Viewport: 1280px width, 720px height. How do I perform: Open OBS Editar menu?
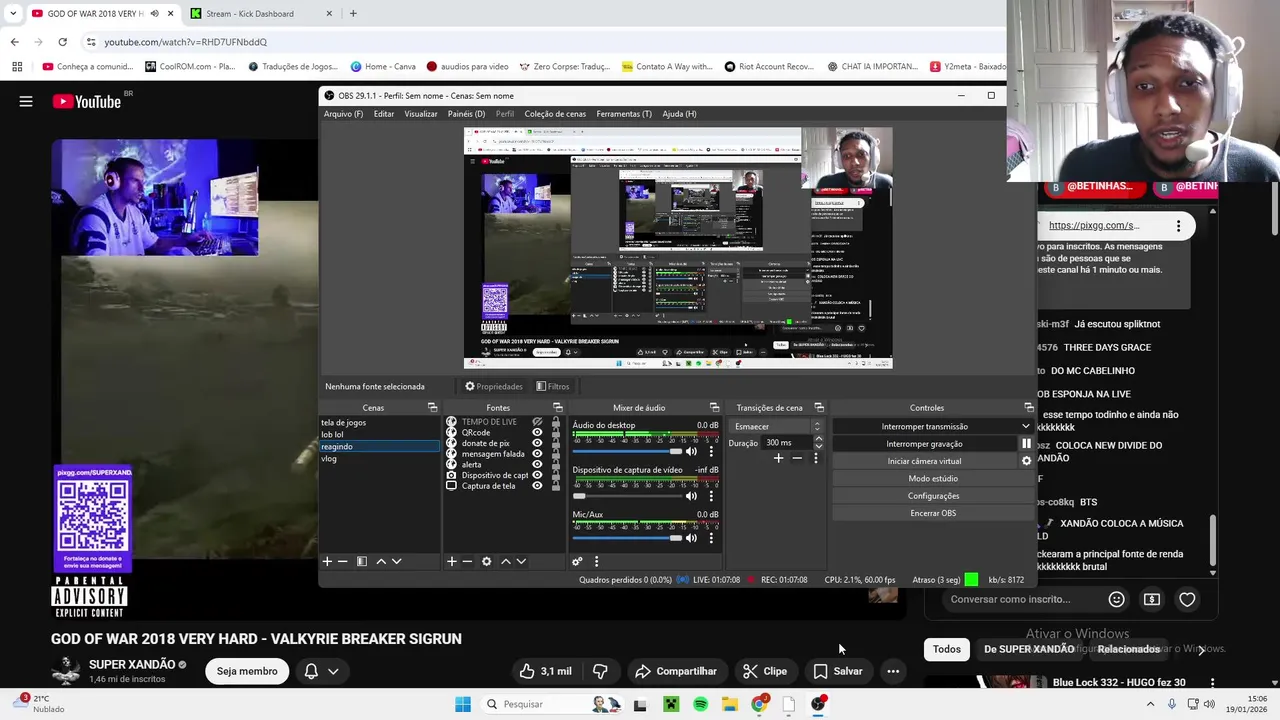384,114
